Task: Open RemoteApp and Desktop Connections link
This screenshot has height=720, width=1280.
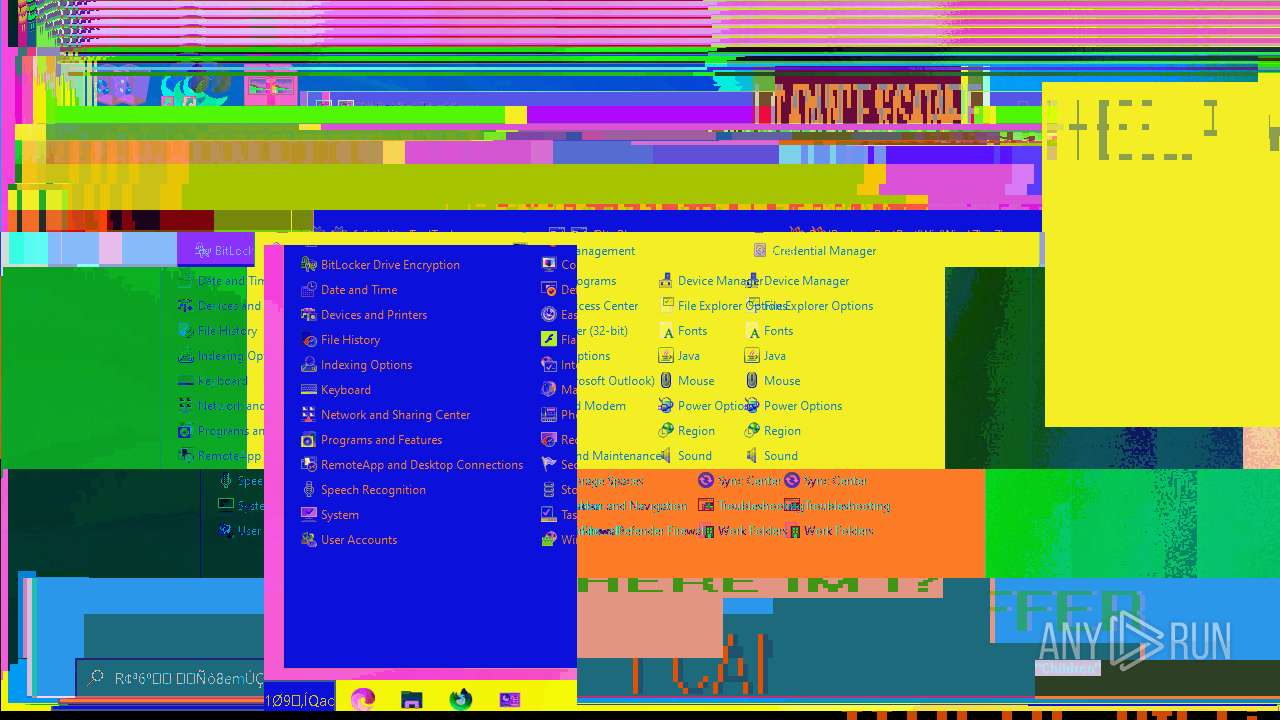Action: 422,465
